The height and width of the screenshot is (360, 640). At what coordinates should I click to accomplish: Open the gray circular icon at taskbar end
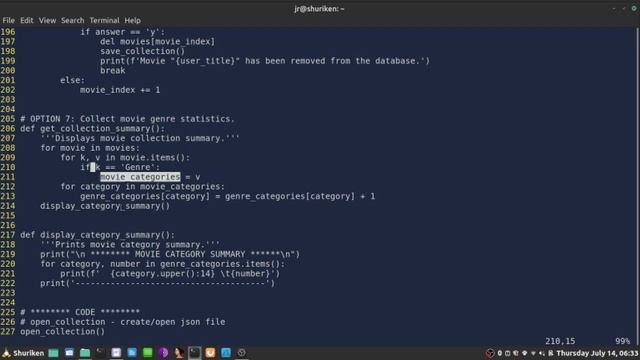click(x=242, y=353)
